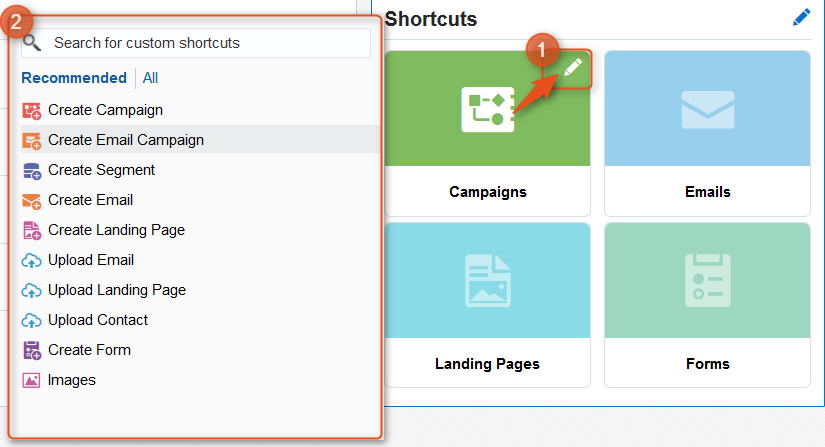Click the pencil edit icon on Campaigns tile
Screen dimensions: 825x447
pyautogui.click(x=572, y=67)
